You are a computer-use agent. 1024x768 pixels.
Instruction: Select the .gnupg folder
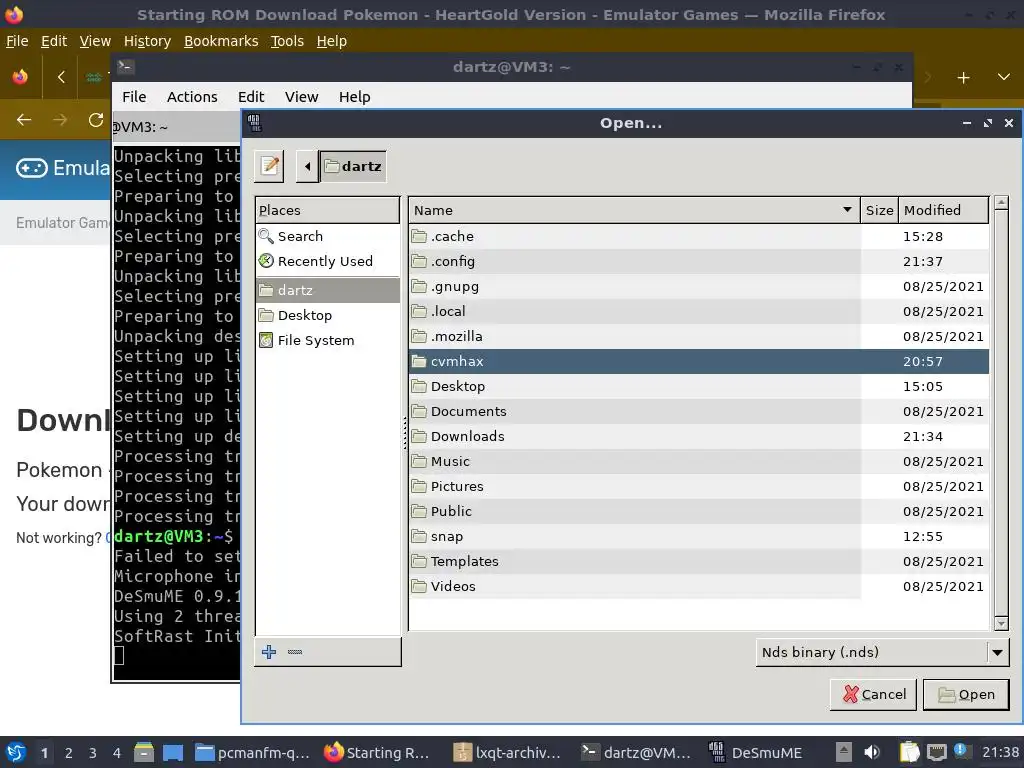699,287
